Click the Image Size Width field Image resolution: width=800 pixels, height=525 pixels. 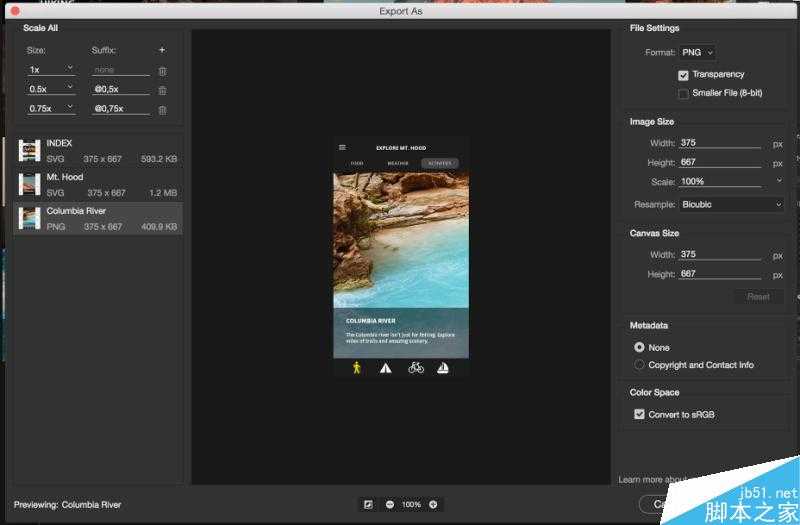(x=719, y=143)
